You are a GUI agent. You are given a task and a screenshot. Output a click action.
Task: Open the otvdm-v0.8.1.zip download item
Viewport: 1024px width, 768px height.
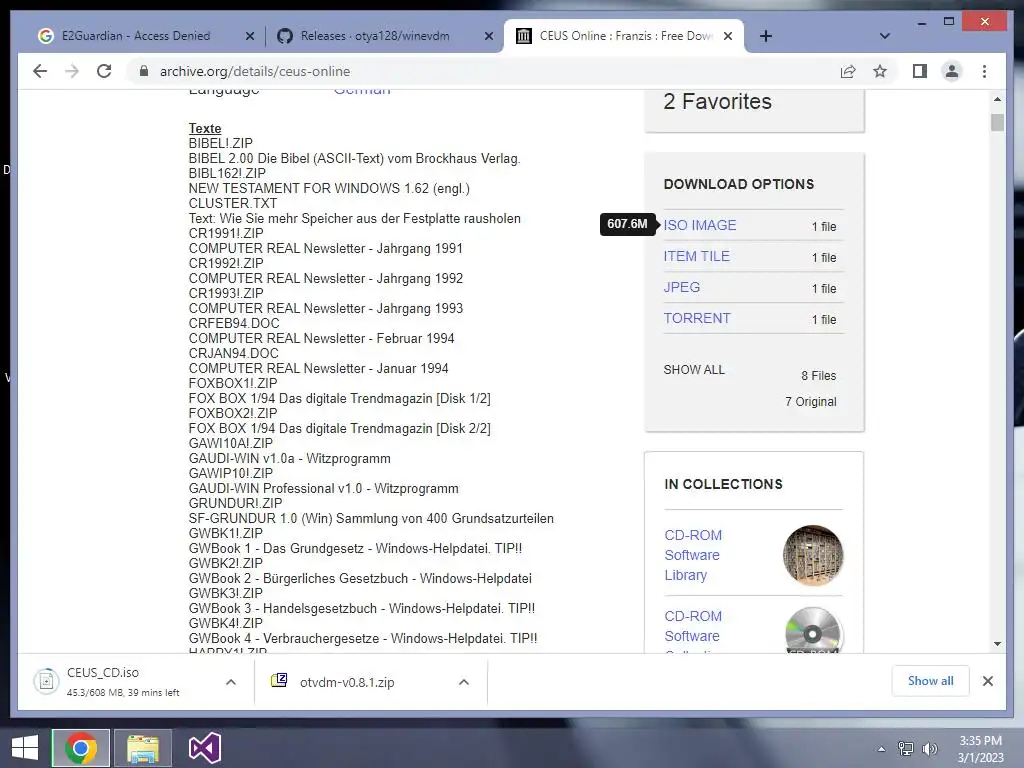[347, 682]
